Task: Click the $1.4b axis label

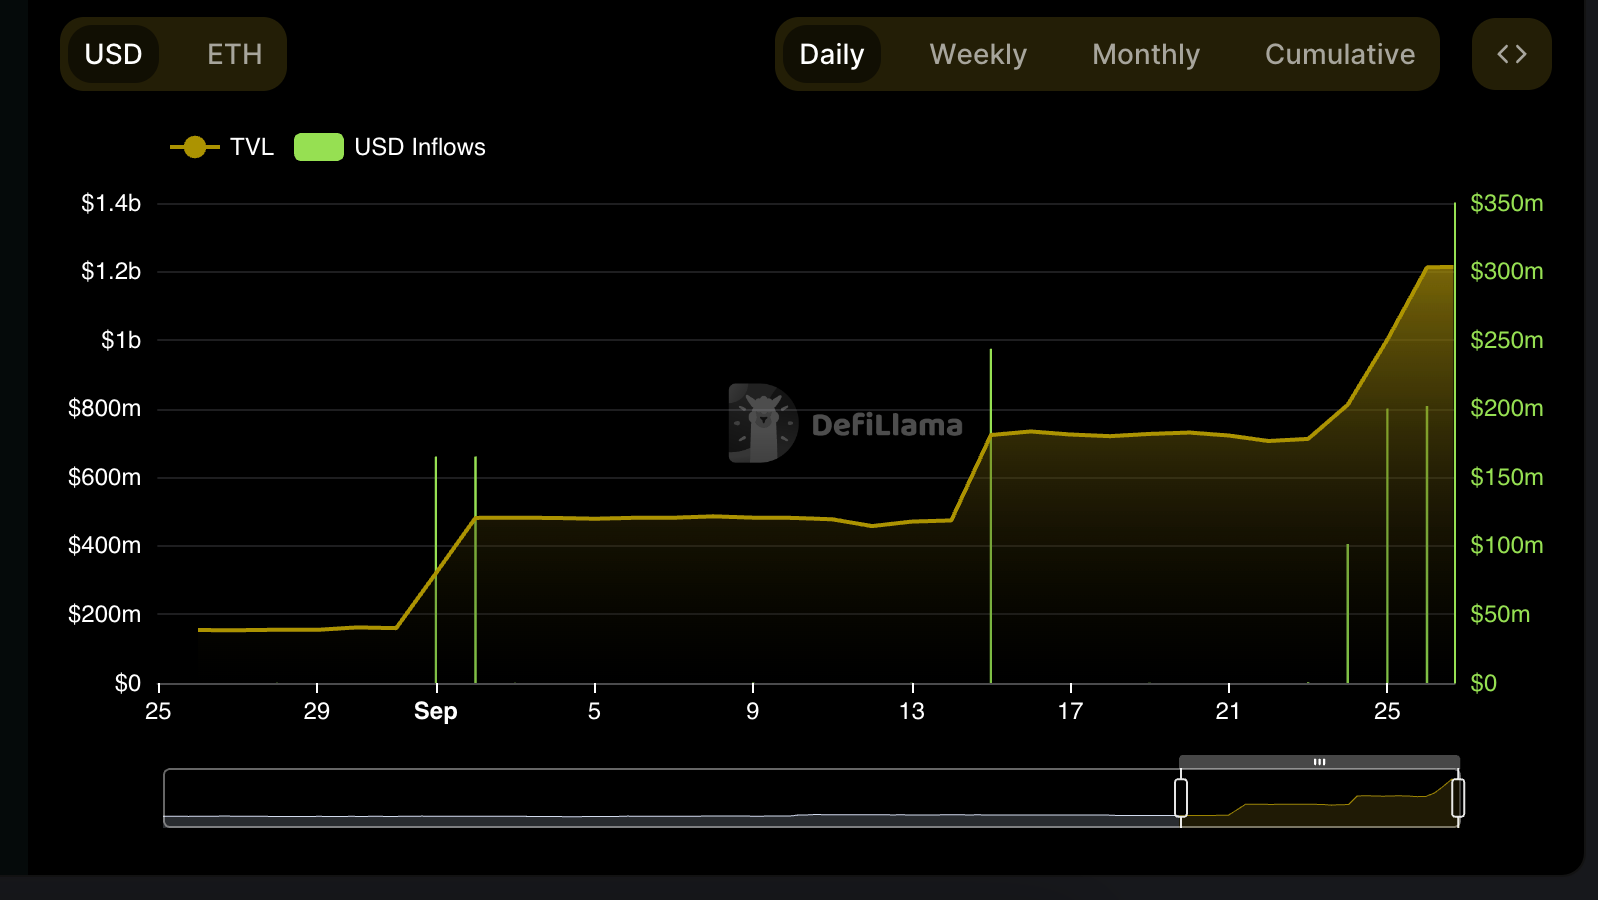Action: point(111,203)
